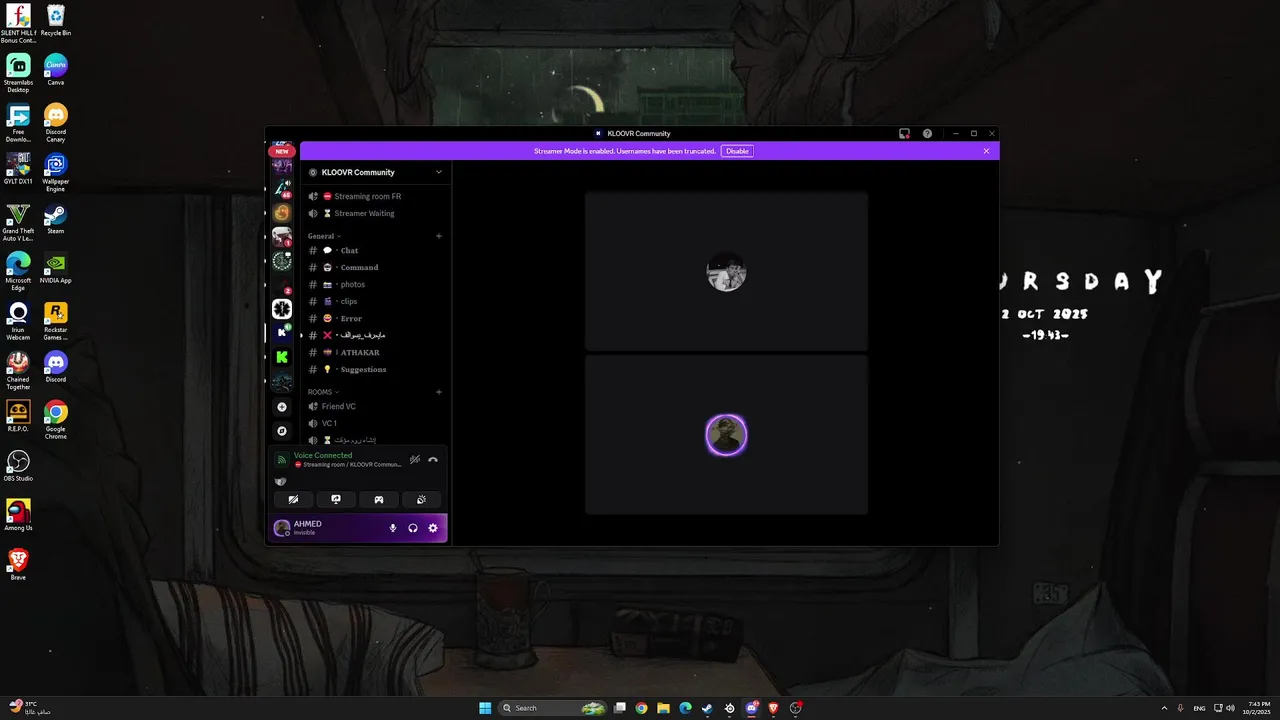Open NVIDIA App desktop icon

[56, 268]
